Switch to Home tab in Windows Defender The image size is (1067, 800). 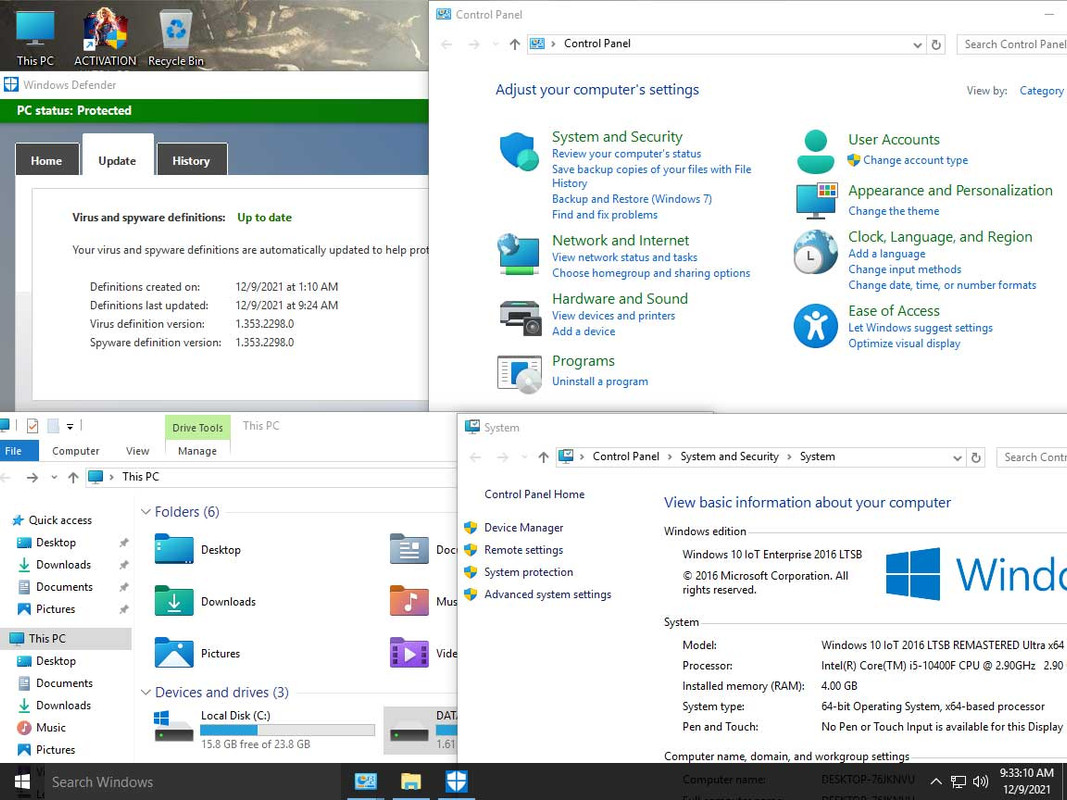click(x=46, y=161)
